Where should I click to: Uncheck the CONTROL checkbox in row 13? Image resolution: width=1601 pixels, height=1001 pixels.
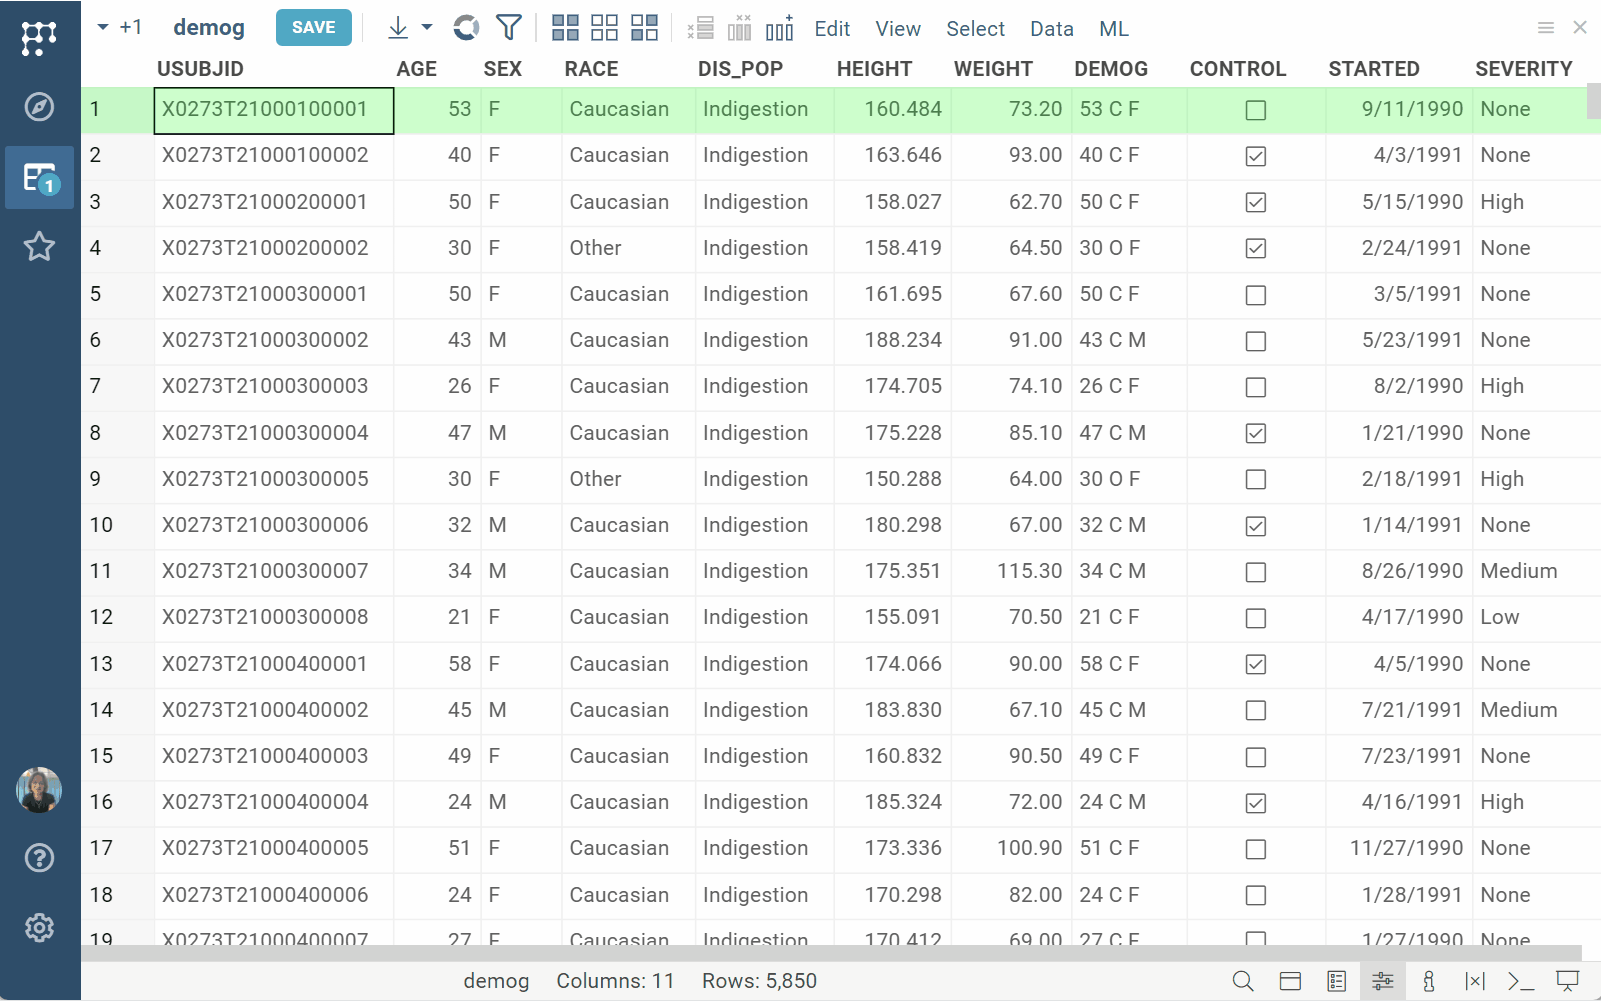coord(1256,664)
